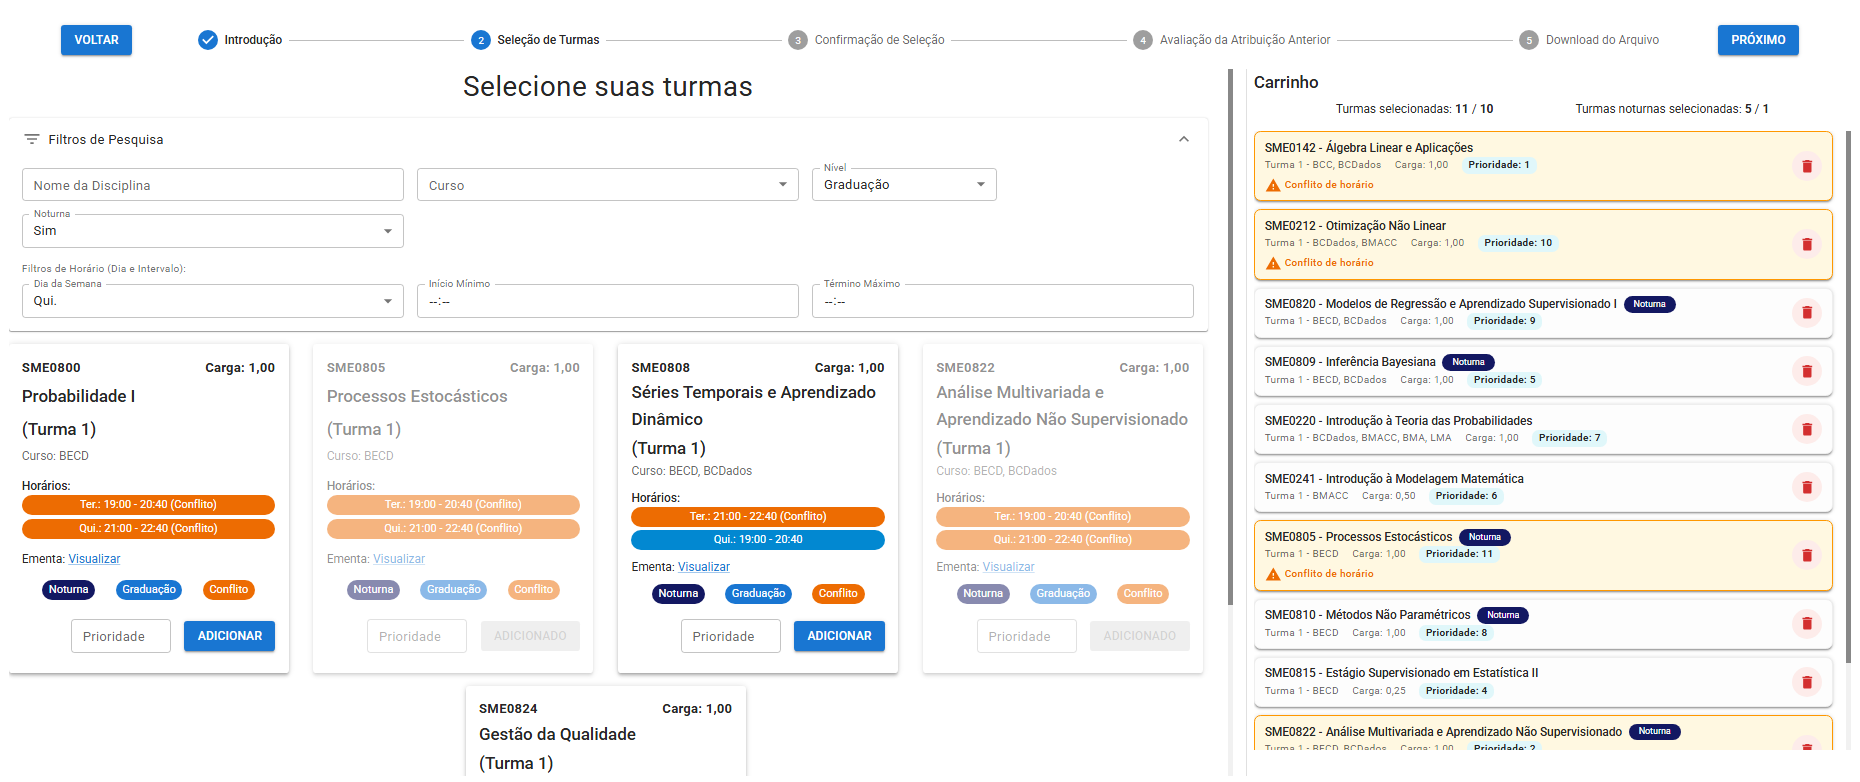Image resolution: width=1860 pixels, height=782 pixels.
Task: Click Prioridade field of SME0800 card
Action: point(120,636)
